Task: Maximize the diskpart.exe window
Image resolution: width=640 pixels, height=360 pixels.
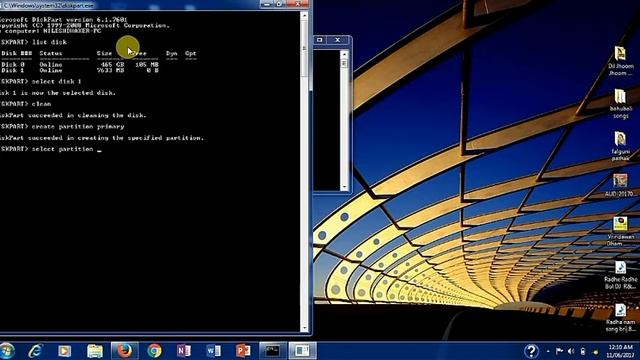Action: pos(279,4)
